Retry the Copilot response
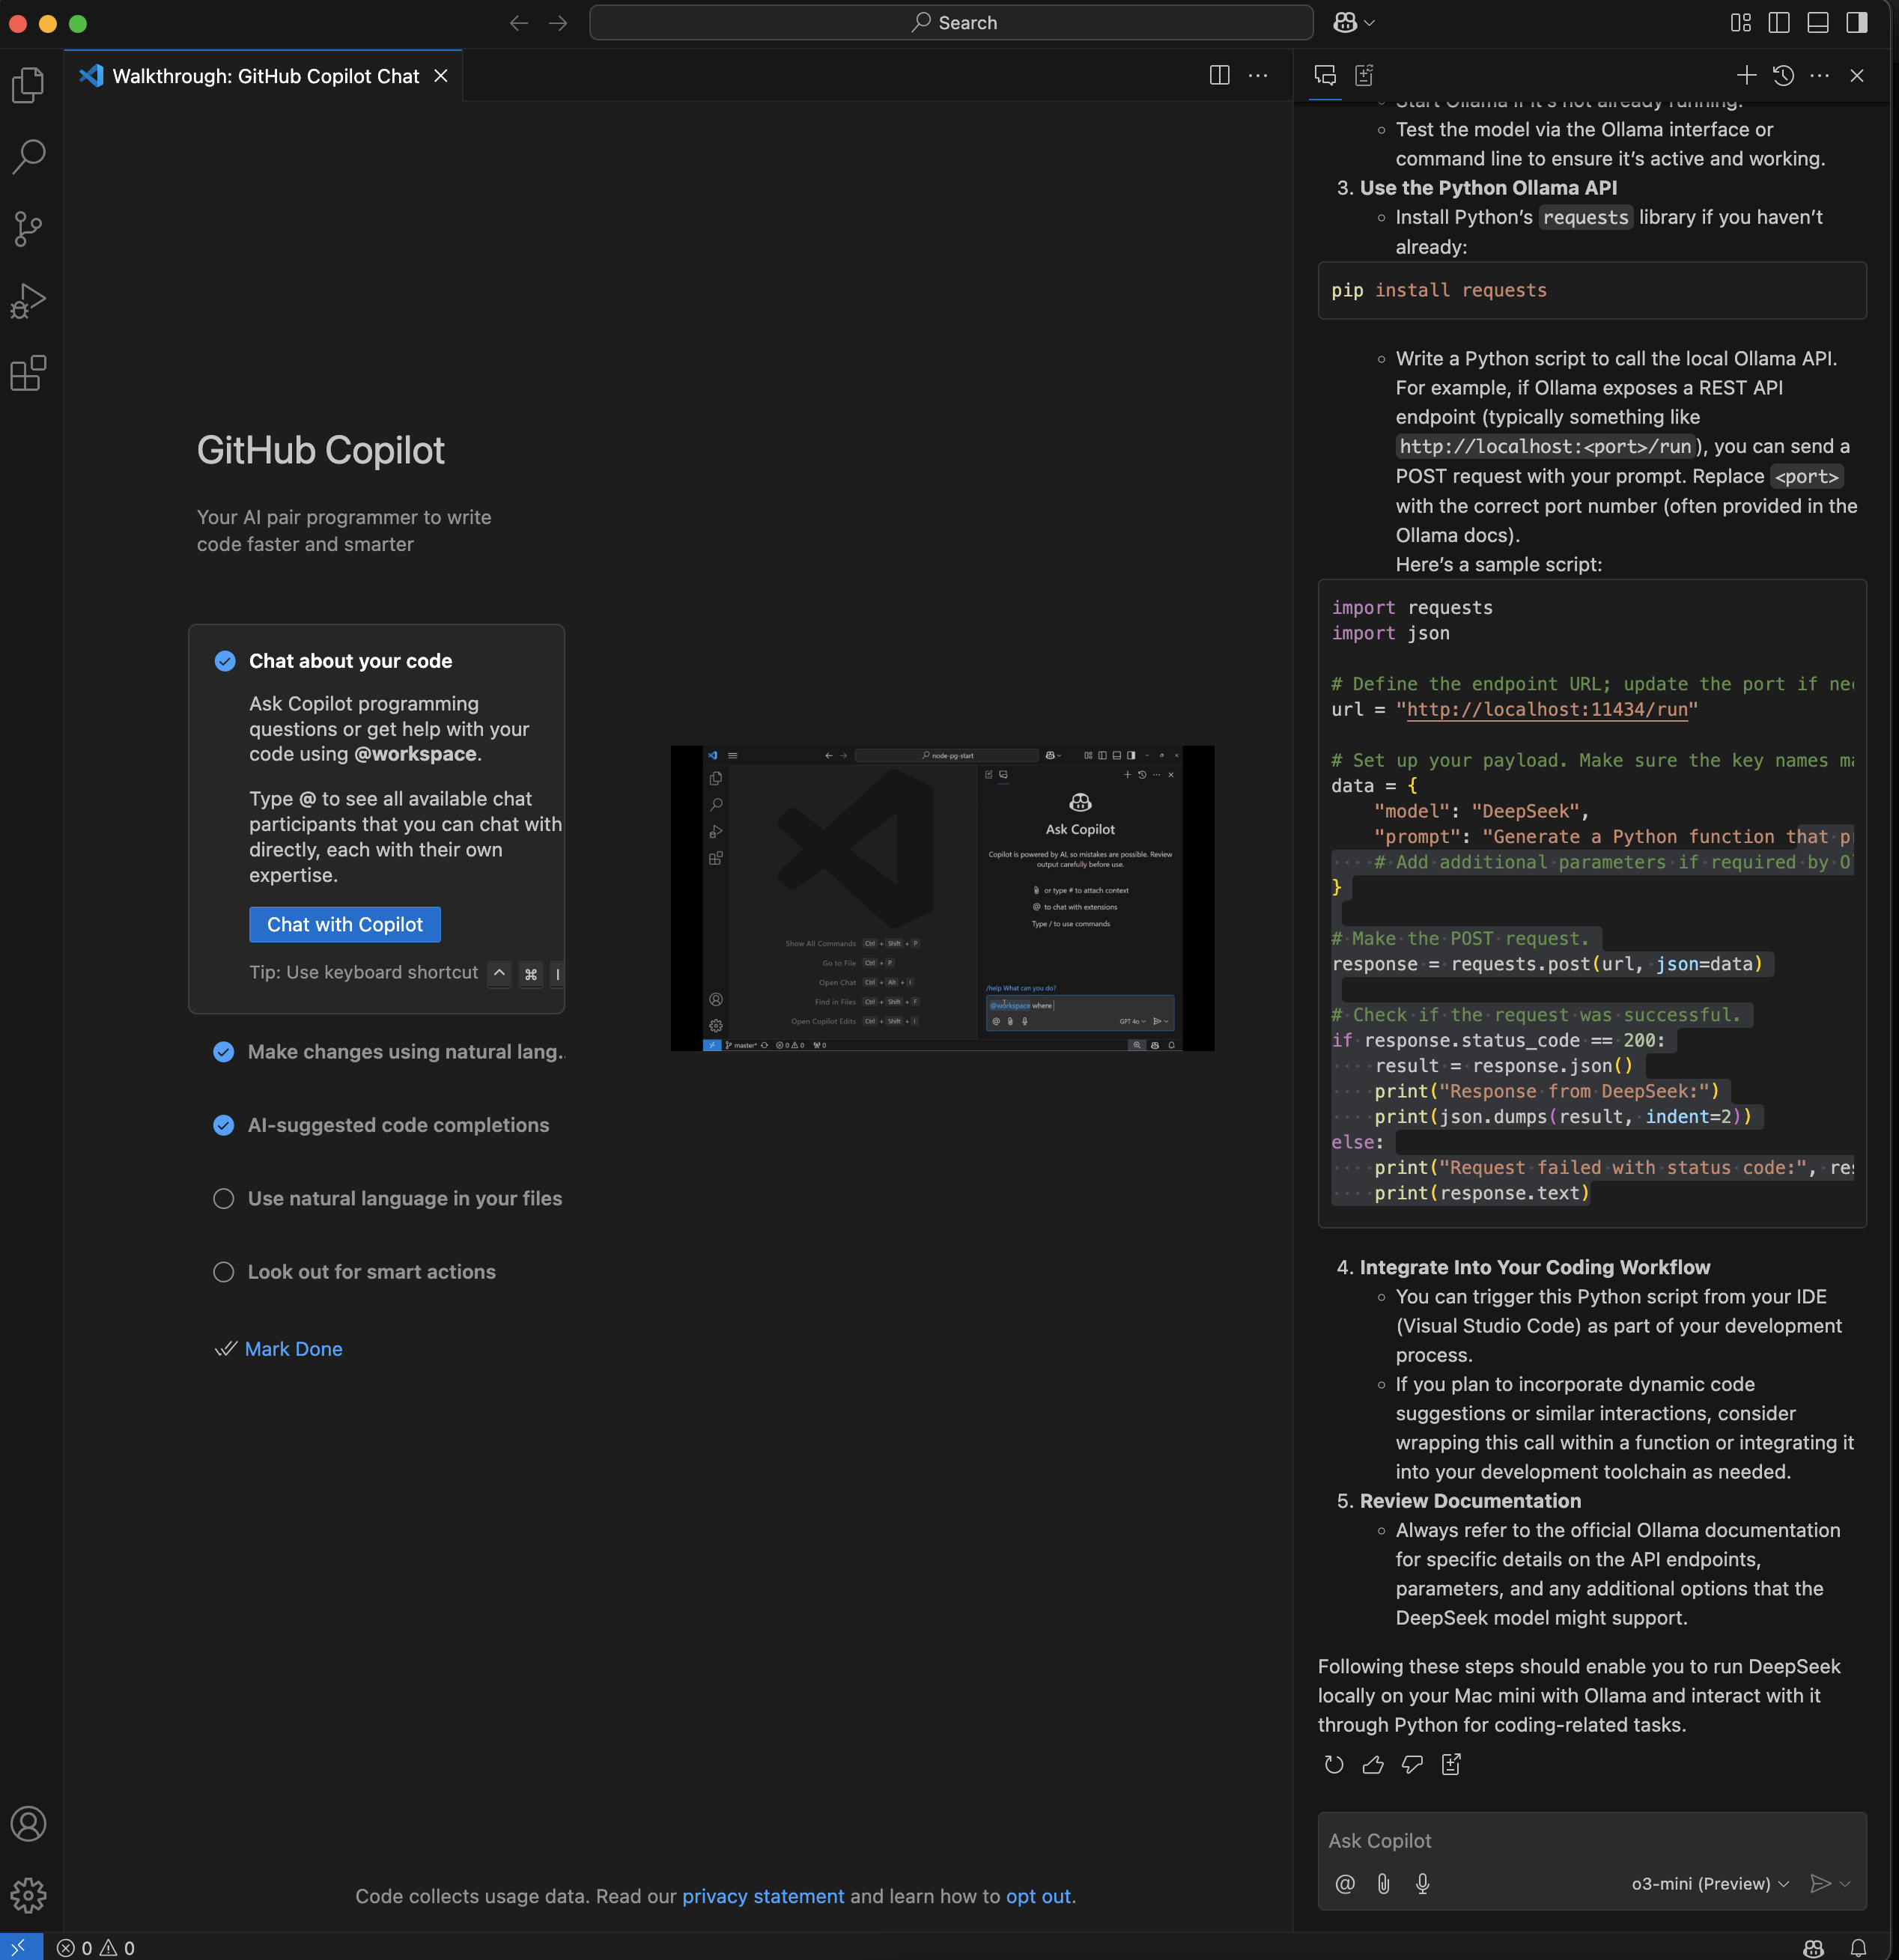 [1334, 1765]
